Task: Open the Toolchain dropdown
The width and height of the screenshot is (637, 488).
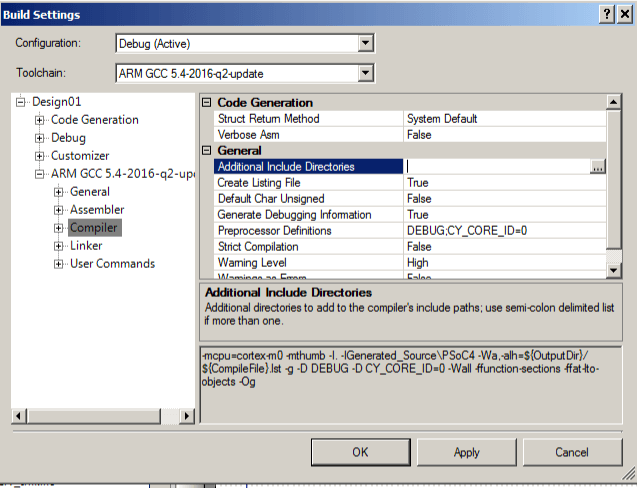Action: pos(366,73)
